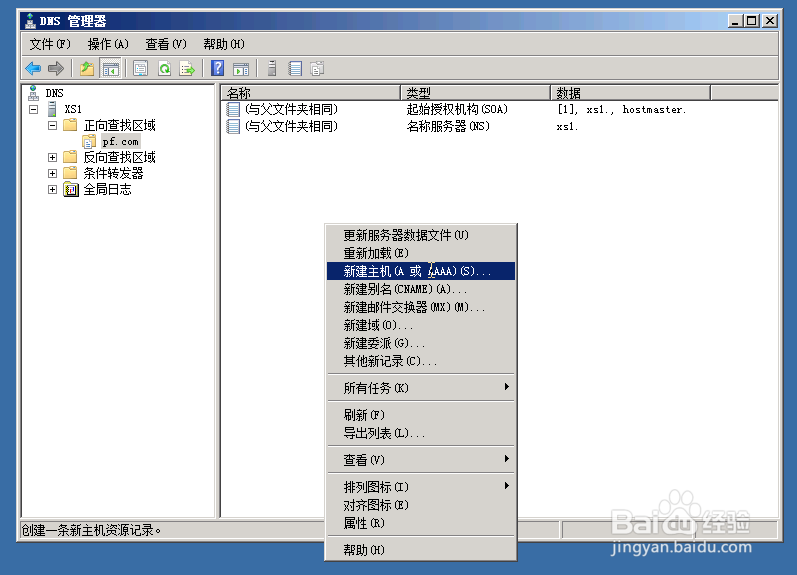Expand the 反向查找区域 node
Image resolution: width=797 pixels, height=575 pixels.
[x=52, y=158]
